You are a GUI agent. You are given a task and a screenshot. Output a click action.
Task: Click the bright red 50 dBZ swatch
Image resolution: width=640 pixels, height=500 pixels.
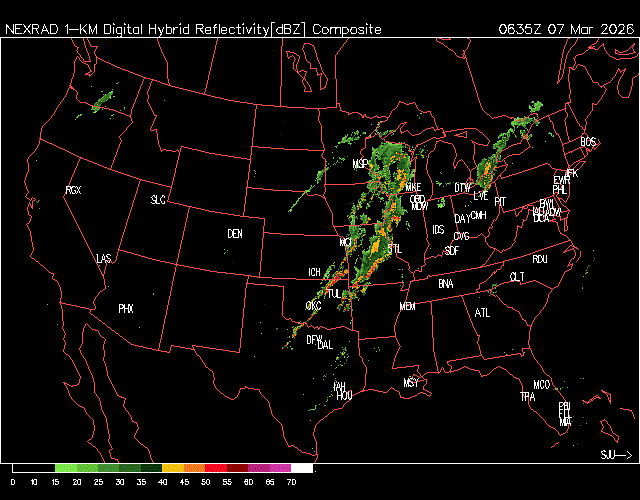[215, 468]
